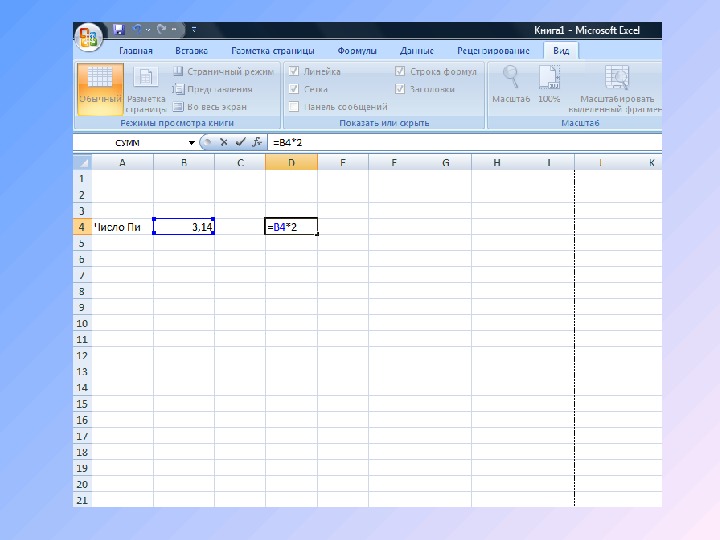Cancel formula entry with X icon
The height and width of the screenshot is (540, 720).
point(224,142)
